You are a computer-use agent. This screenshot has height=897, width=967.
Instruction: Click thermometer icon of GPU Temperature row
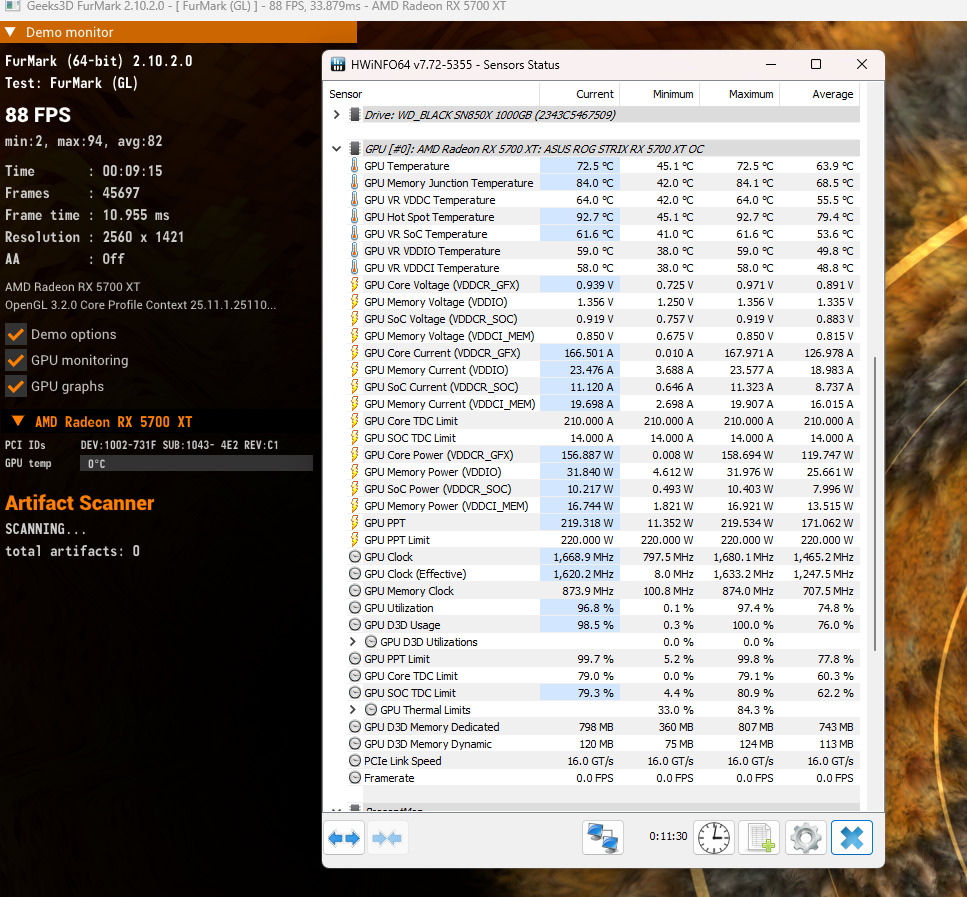pyautogui.click(x=355, y=165)
